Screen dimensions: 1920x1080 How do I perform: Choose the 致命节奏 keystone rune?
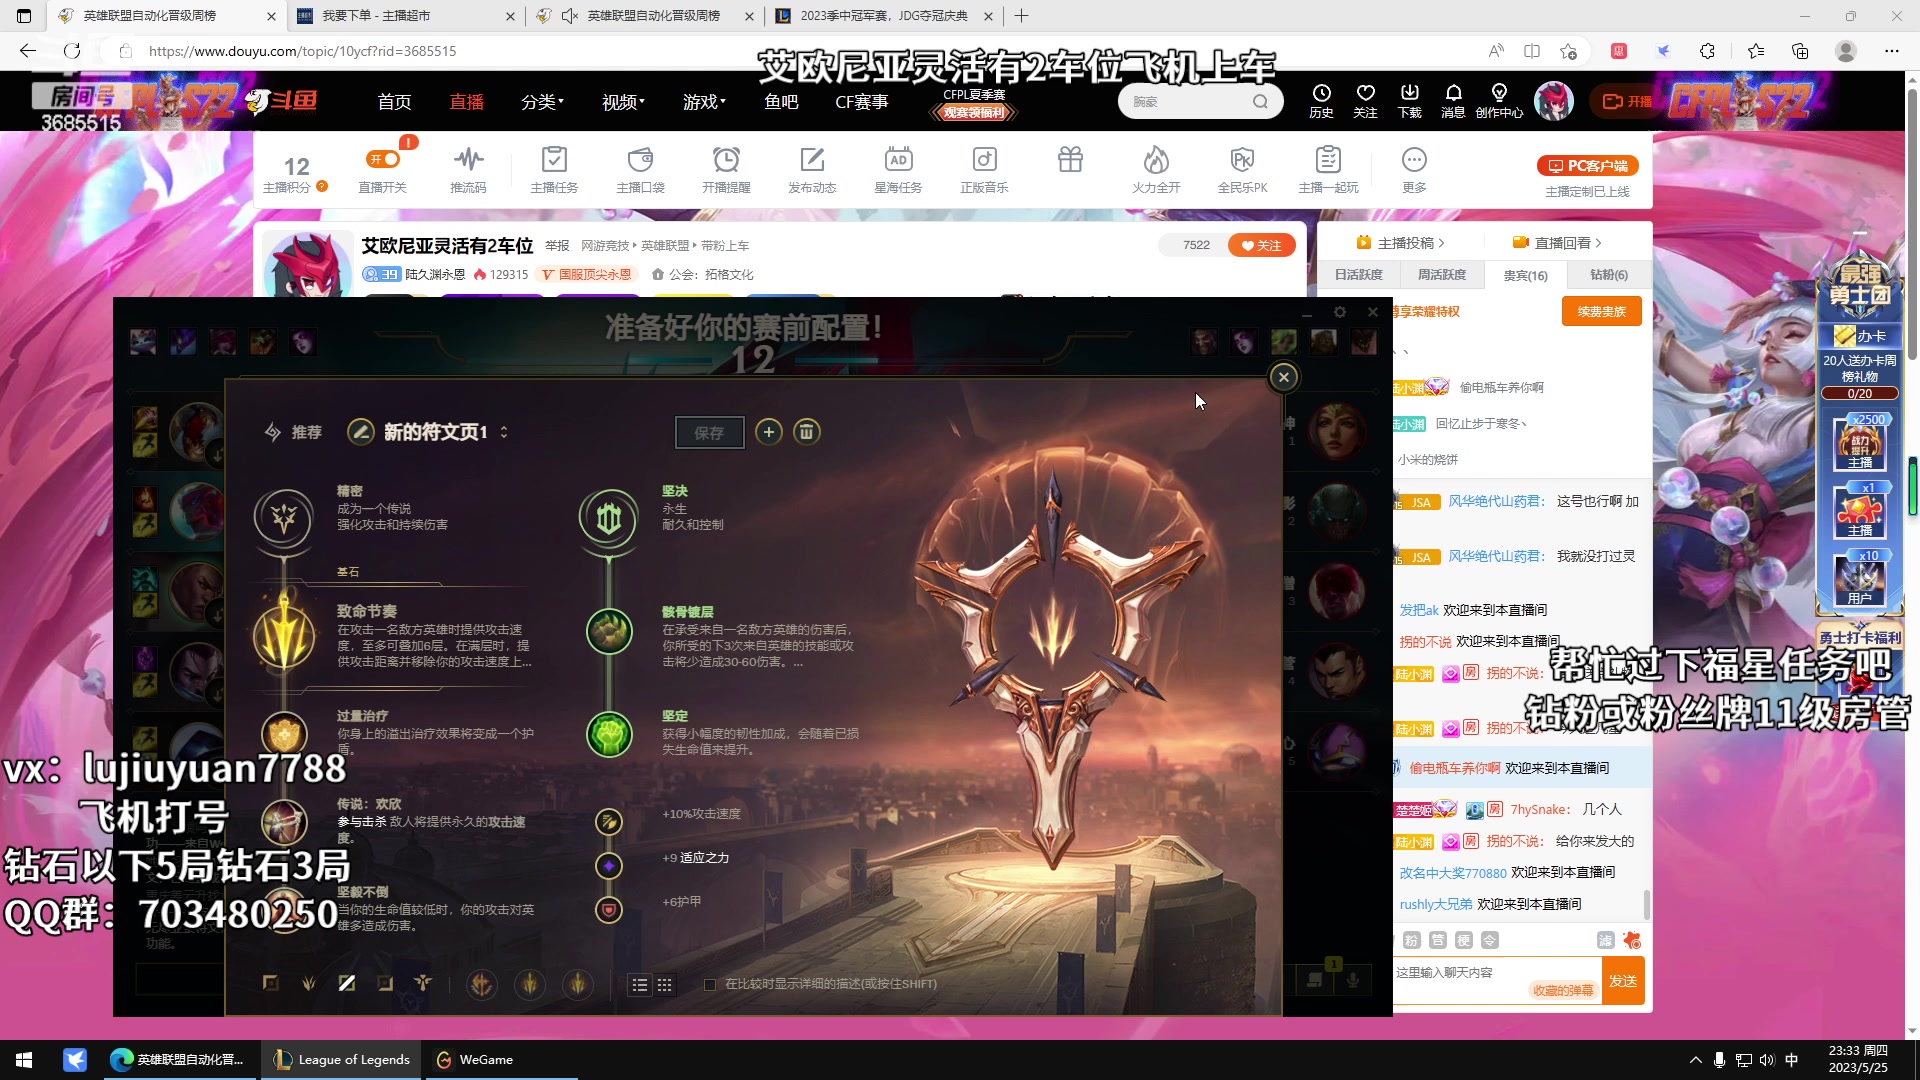point(284,634)
